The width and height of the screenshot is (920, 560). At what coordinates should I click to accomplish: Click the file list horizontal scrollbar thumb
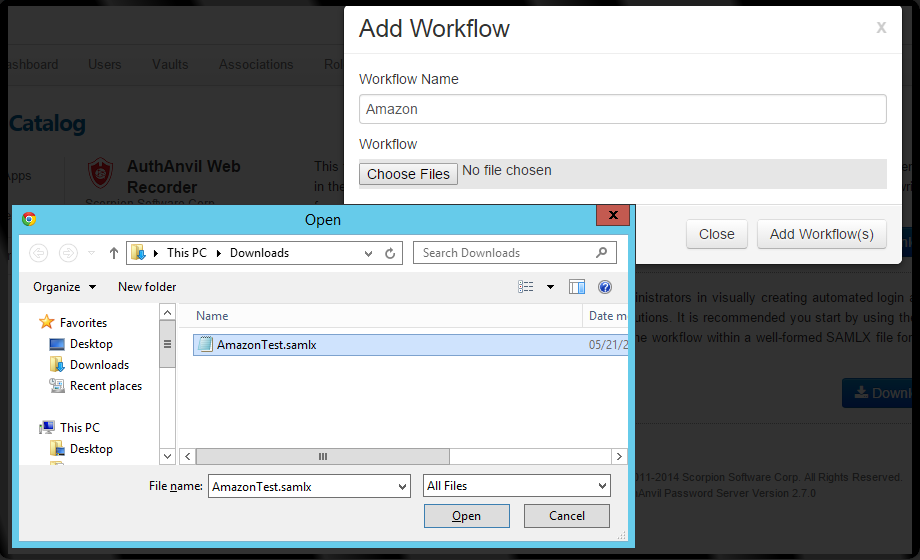coord(323,456)
